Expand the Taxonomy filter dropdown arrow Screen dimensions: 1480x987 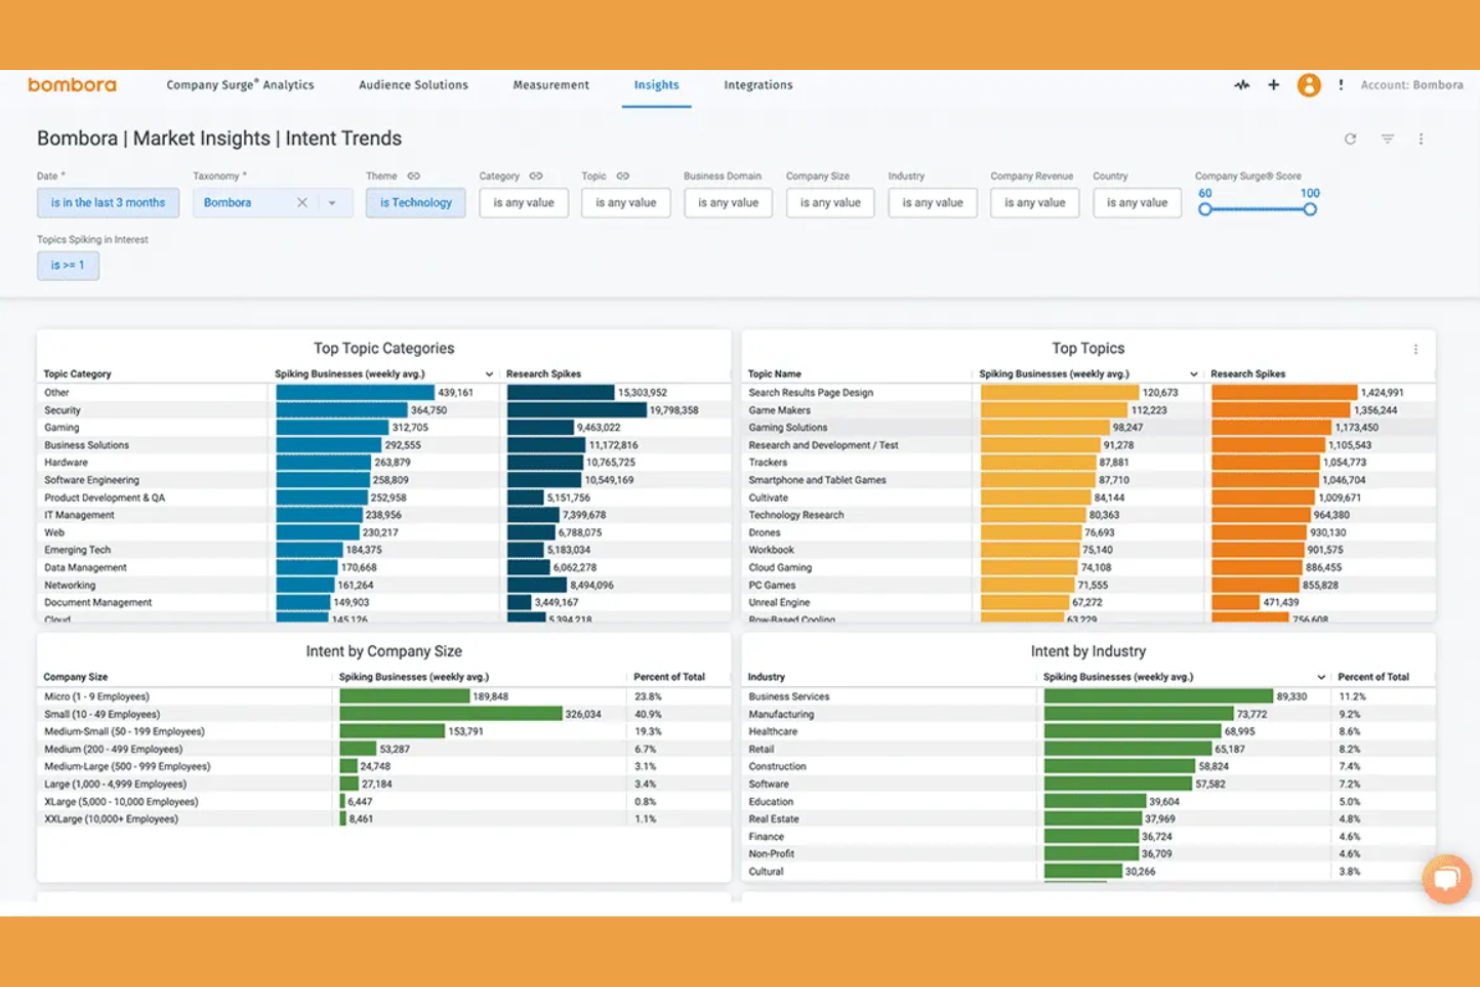coord(332,202)
